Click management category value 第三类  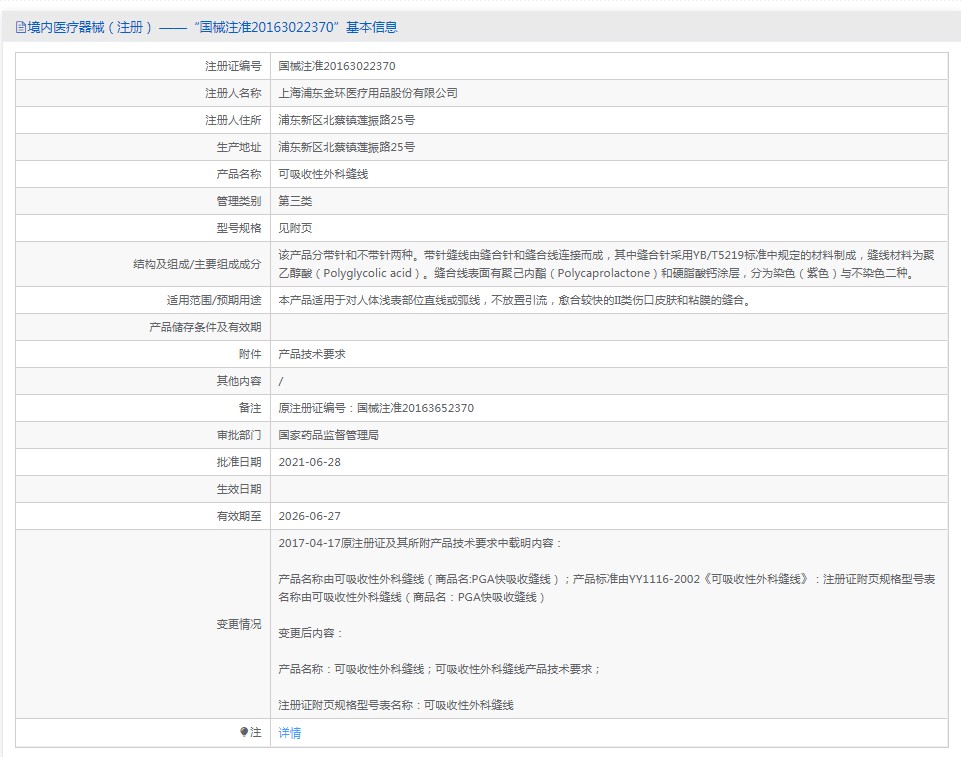(295, 201)
